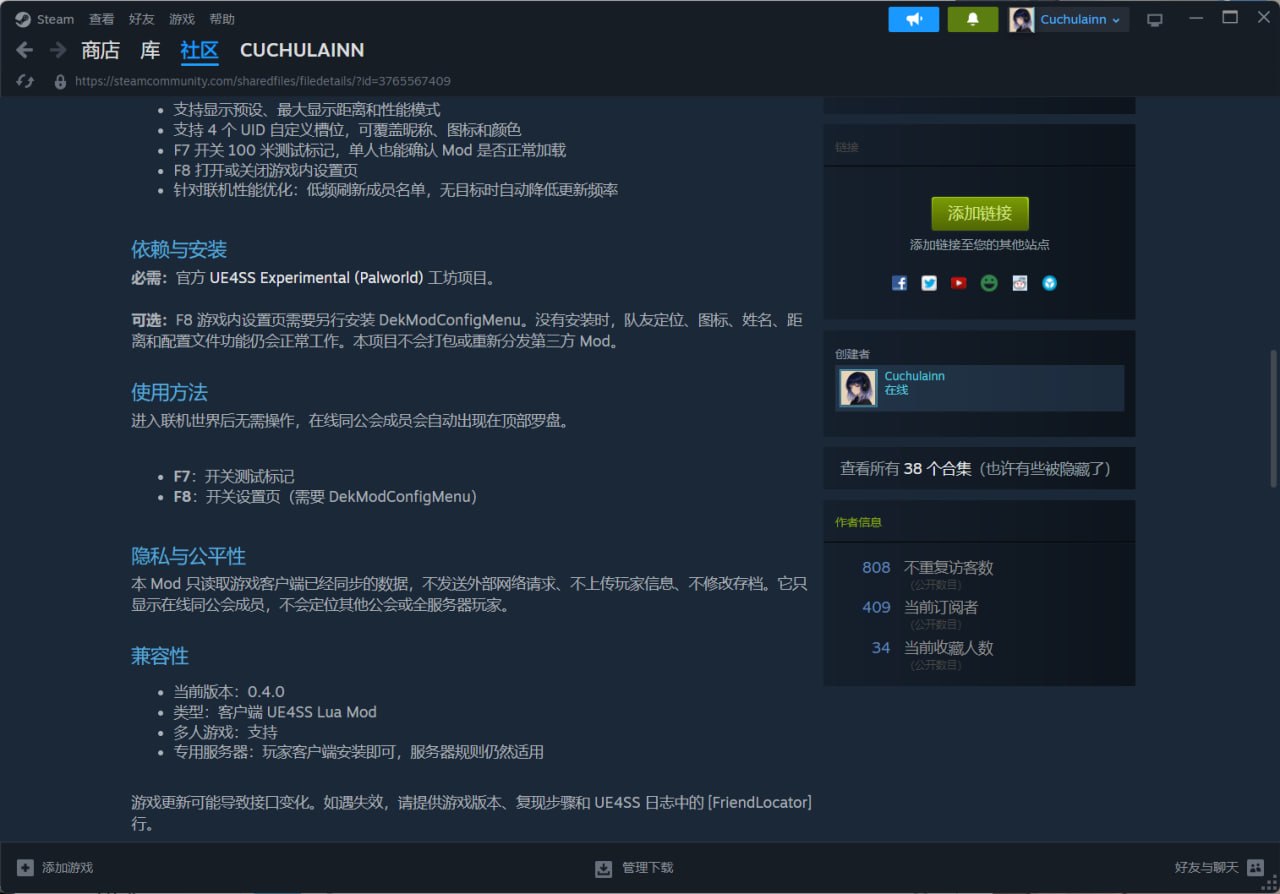Viewport: 1280px width, 894px height.
Task: Click the 兼容性 heading
Action: pyautogui.click(x=160, y=656)
